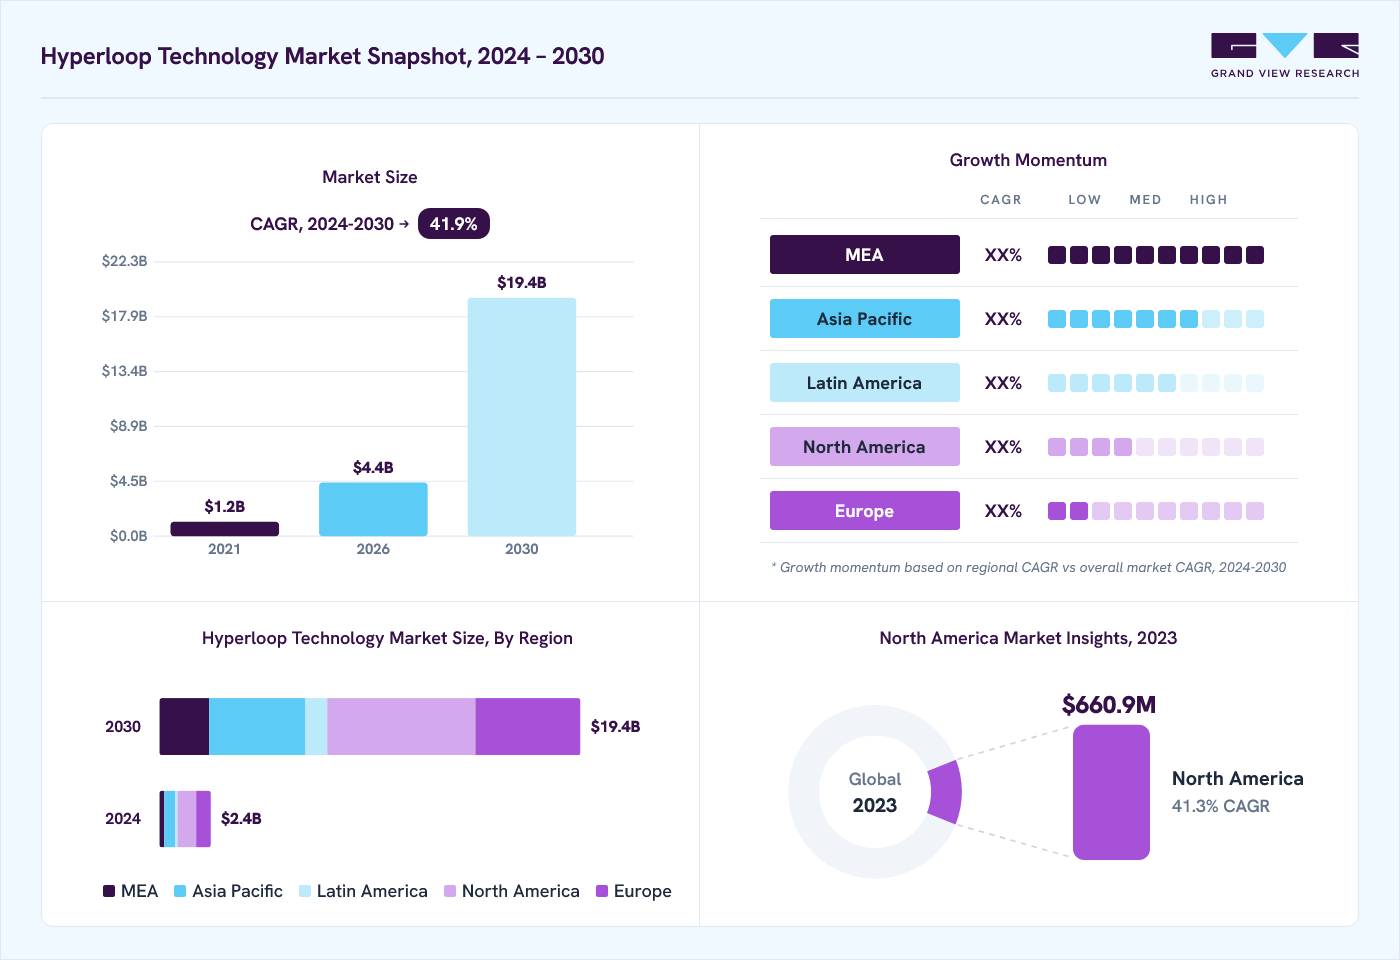Click the 2026 market size bar
This screenshot has height=960, width=1400.
tap(373, 509)
